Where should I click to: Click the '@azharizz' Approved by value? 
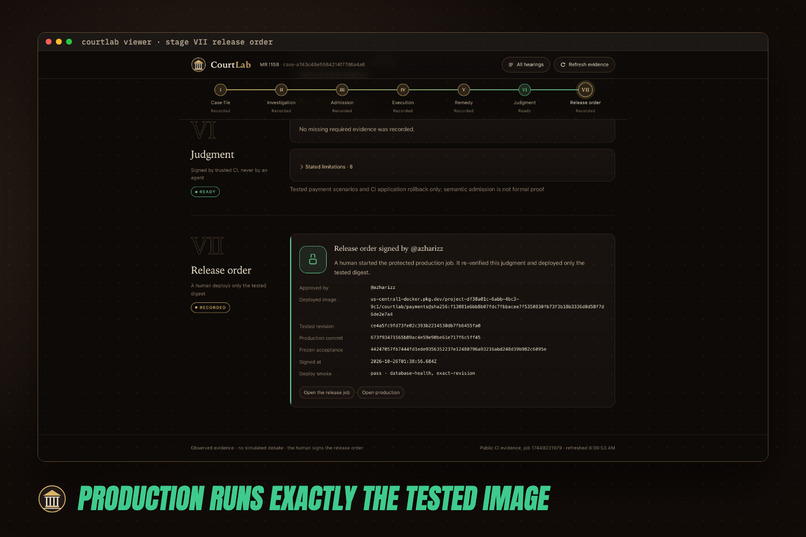coord(383,287)
